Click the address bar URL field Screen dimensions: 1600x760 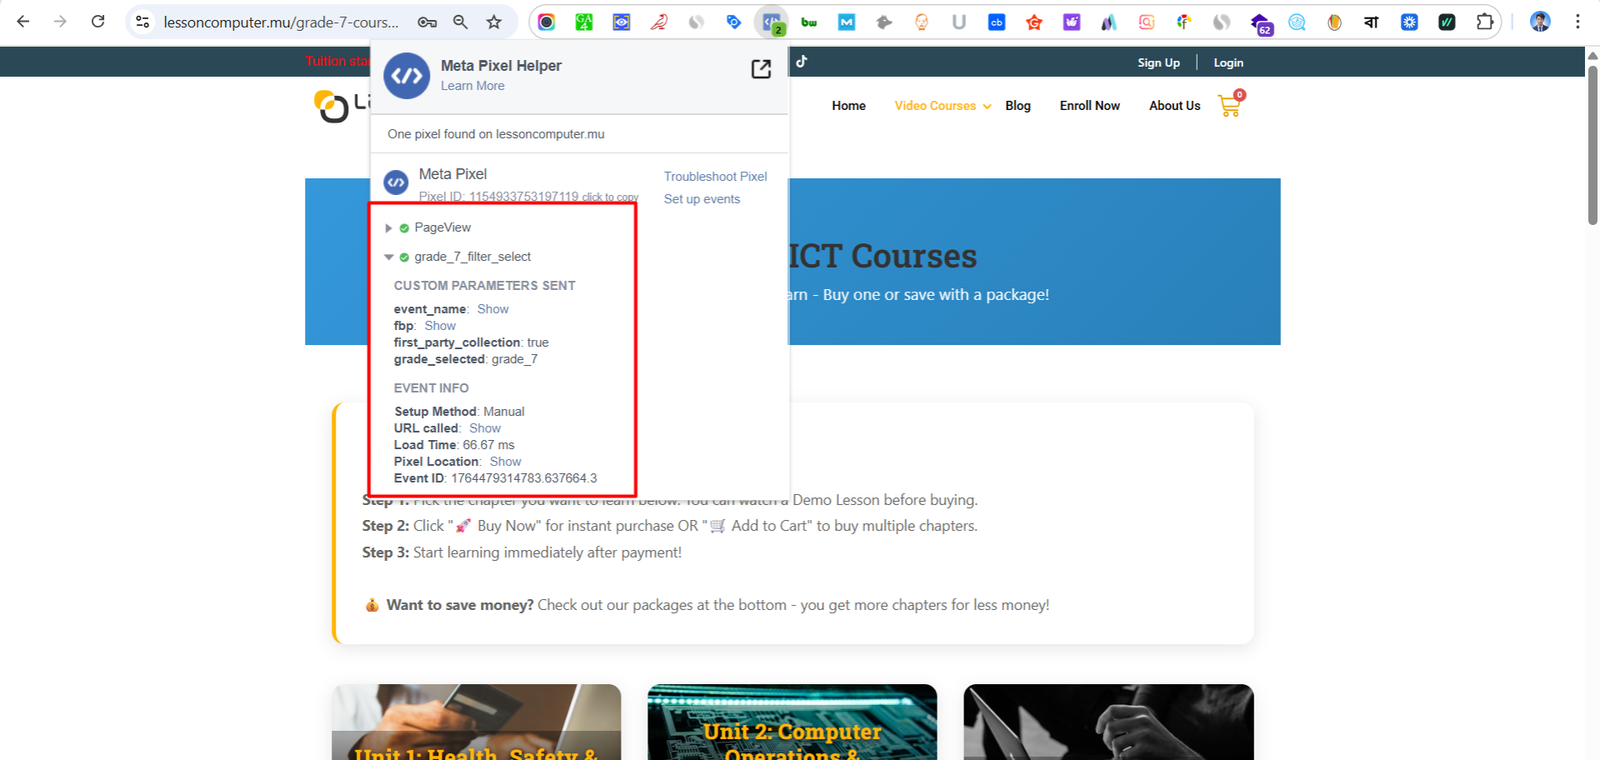(280, 22)
